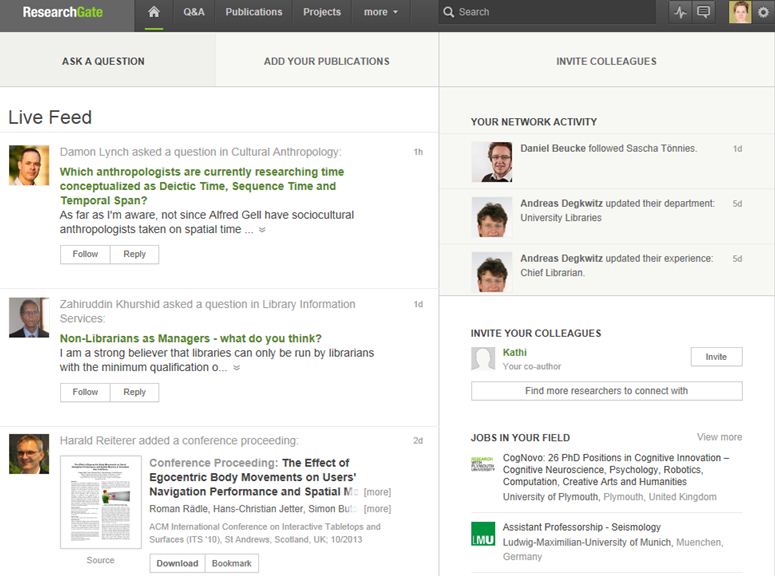775x579 pixels.
Task: Expand Zahiruddin Khurshid's question text
Action: pyautogui.click(x=237, y=368)
